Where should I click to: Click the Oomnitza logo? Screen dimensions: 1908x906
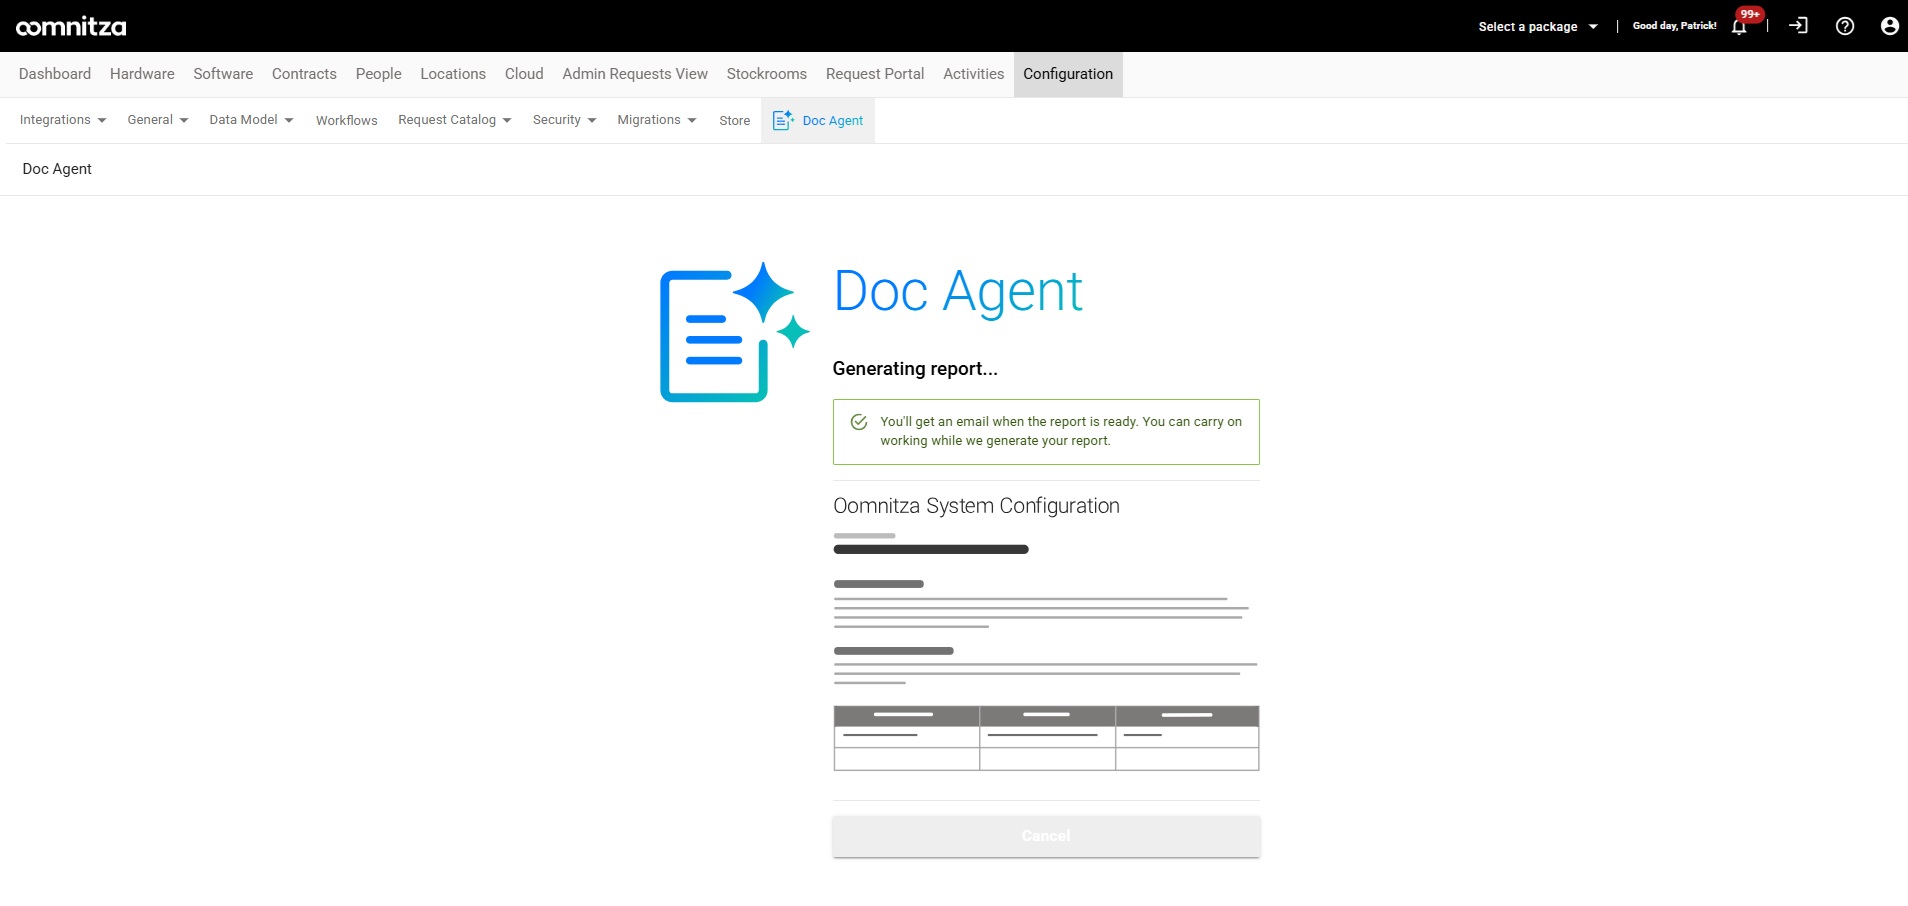[71, 27]
